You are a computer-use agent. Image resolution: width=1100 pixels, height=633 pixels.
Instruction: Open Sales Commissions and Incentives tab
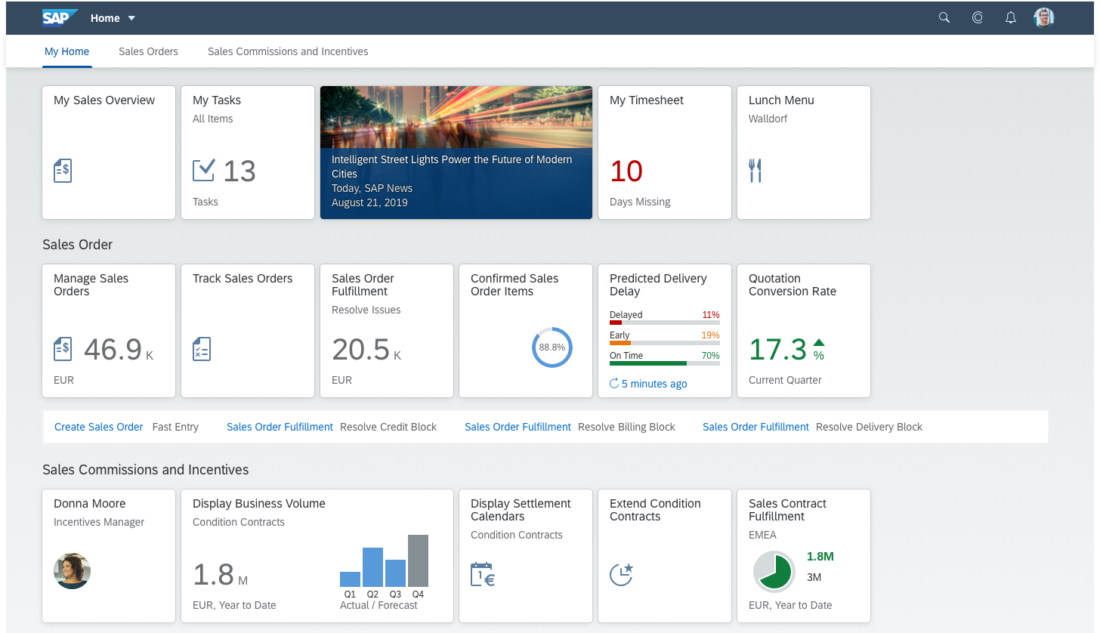click(x=288, y=52)
